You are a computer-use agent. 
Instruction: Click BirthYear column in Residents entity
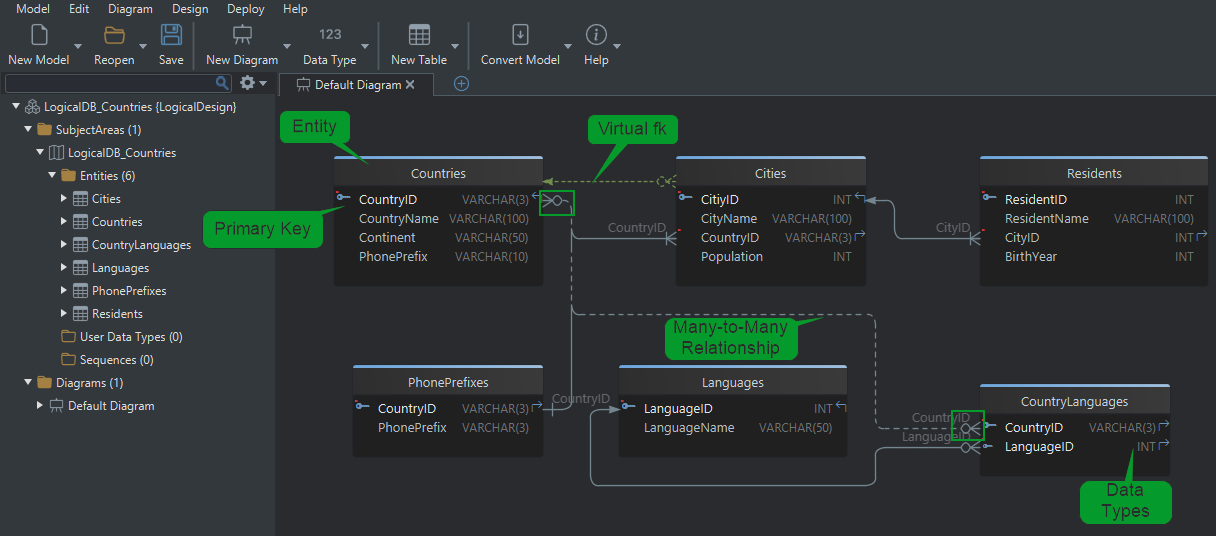[1030, 256]
